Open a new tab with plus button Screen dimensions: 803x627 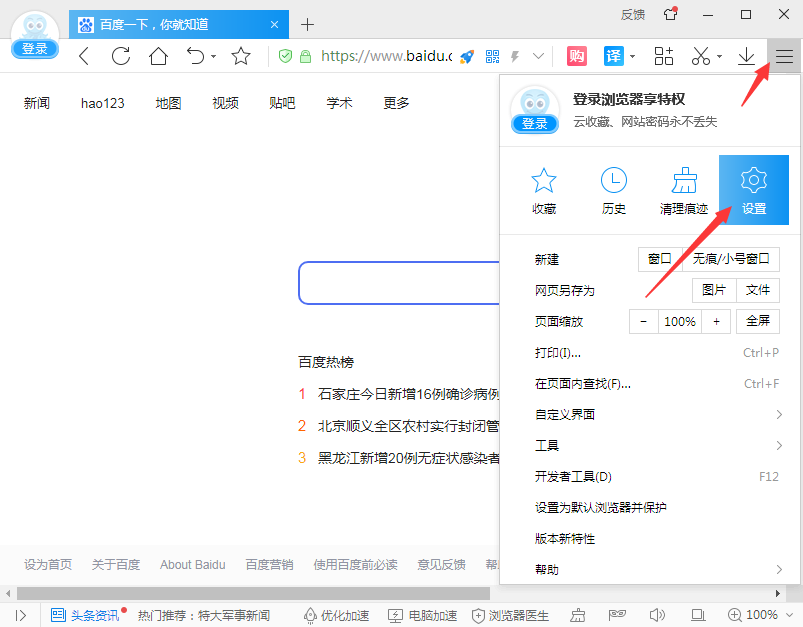coord(307,24)
